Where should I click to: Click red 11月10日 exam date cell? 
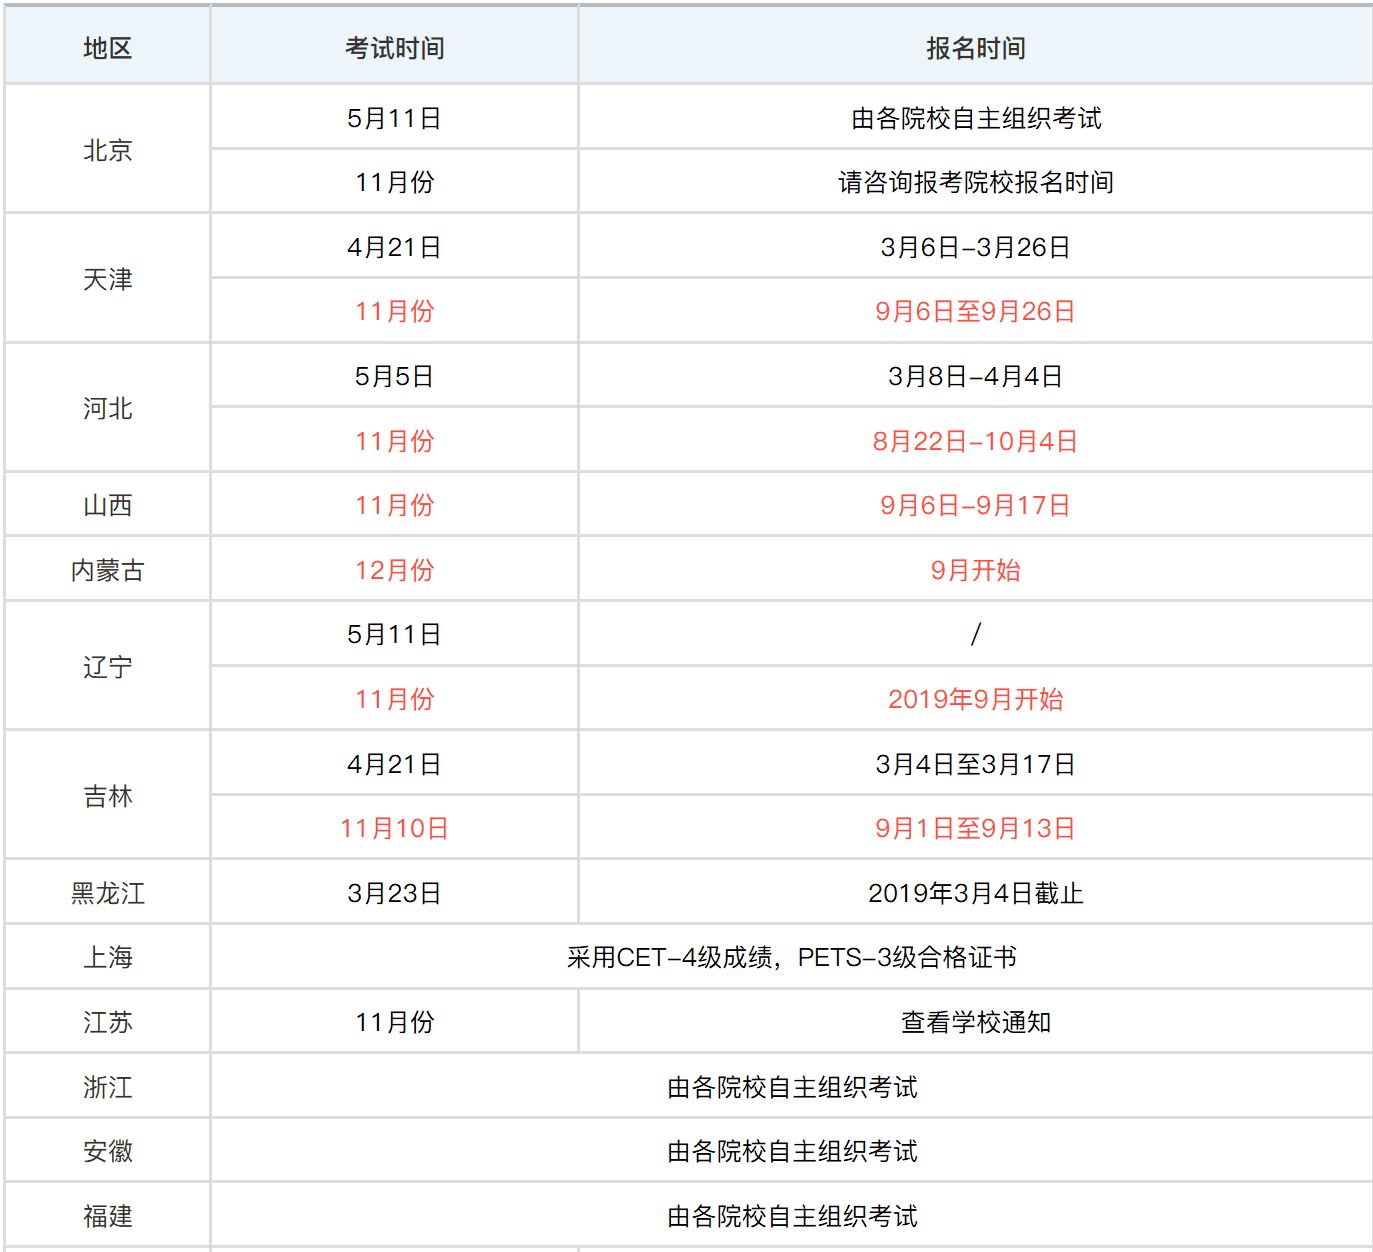(394, 828)
